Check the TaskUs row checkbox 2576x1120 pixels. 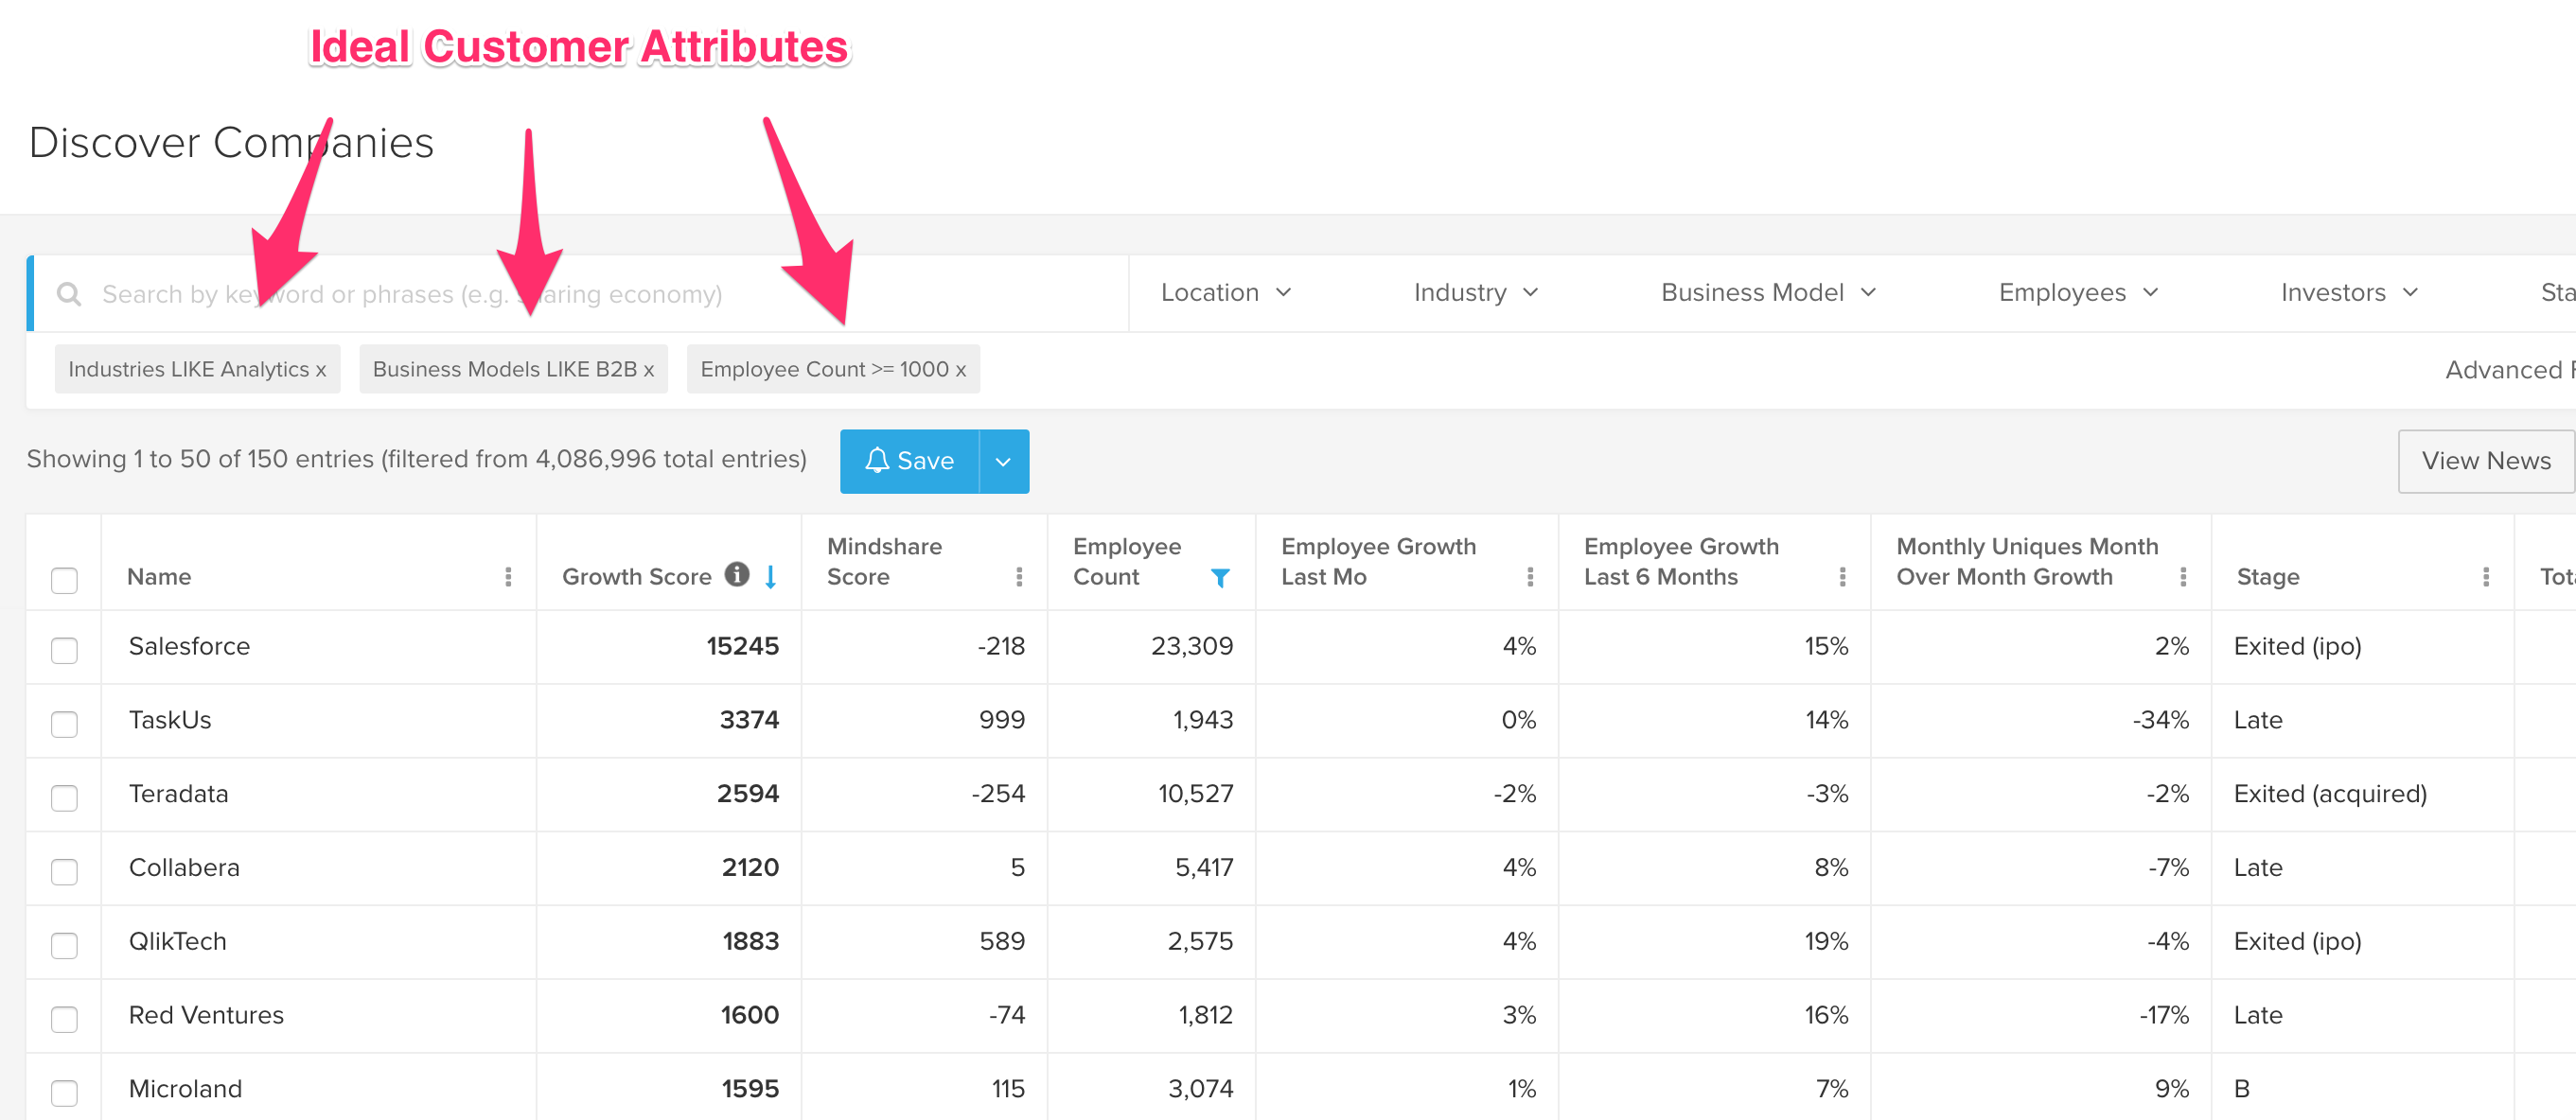(x=64, y=724)
